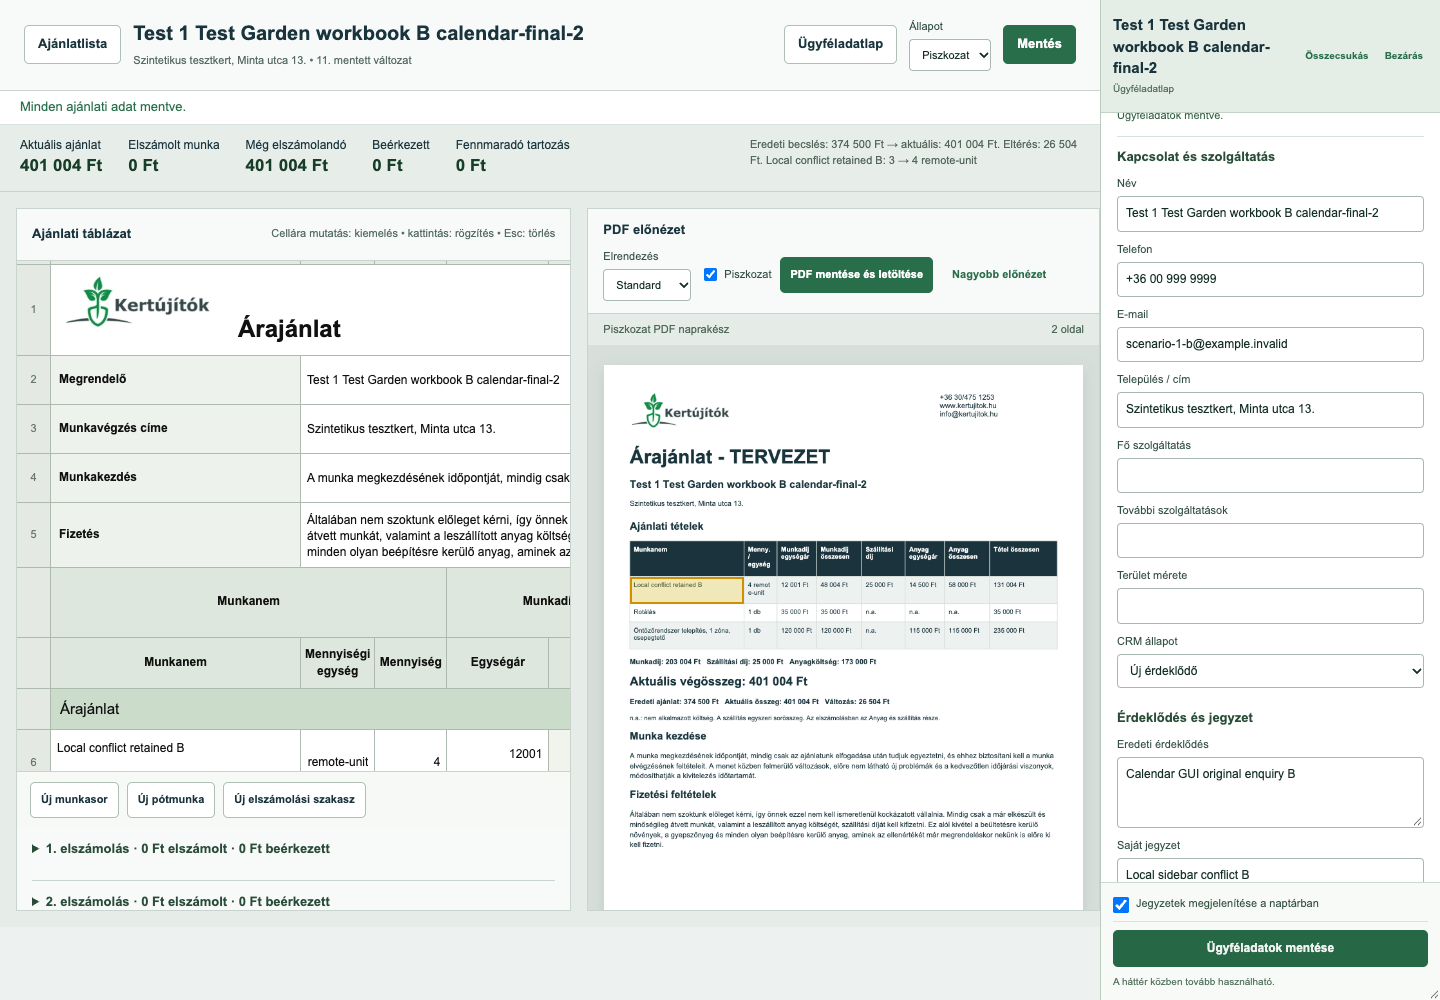Viewport: 1440px width, 1000px height.
Task: Add a row with Új munkasor
Action: [74, 800]
